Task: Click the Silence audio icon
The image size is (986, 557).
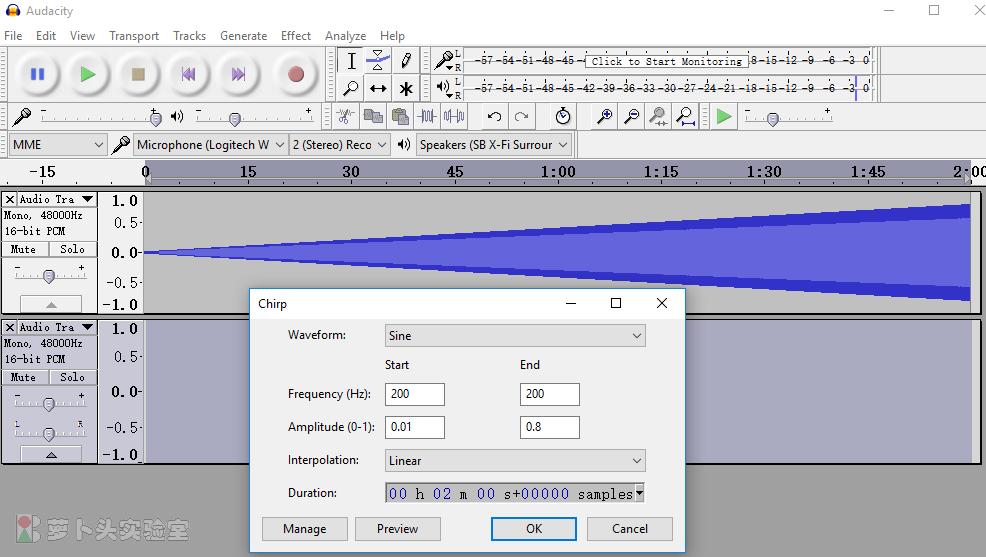Action: (454, 116)
